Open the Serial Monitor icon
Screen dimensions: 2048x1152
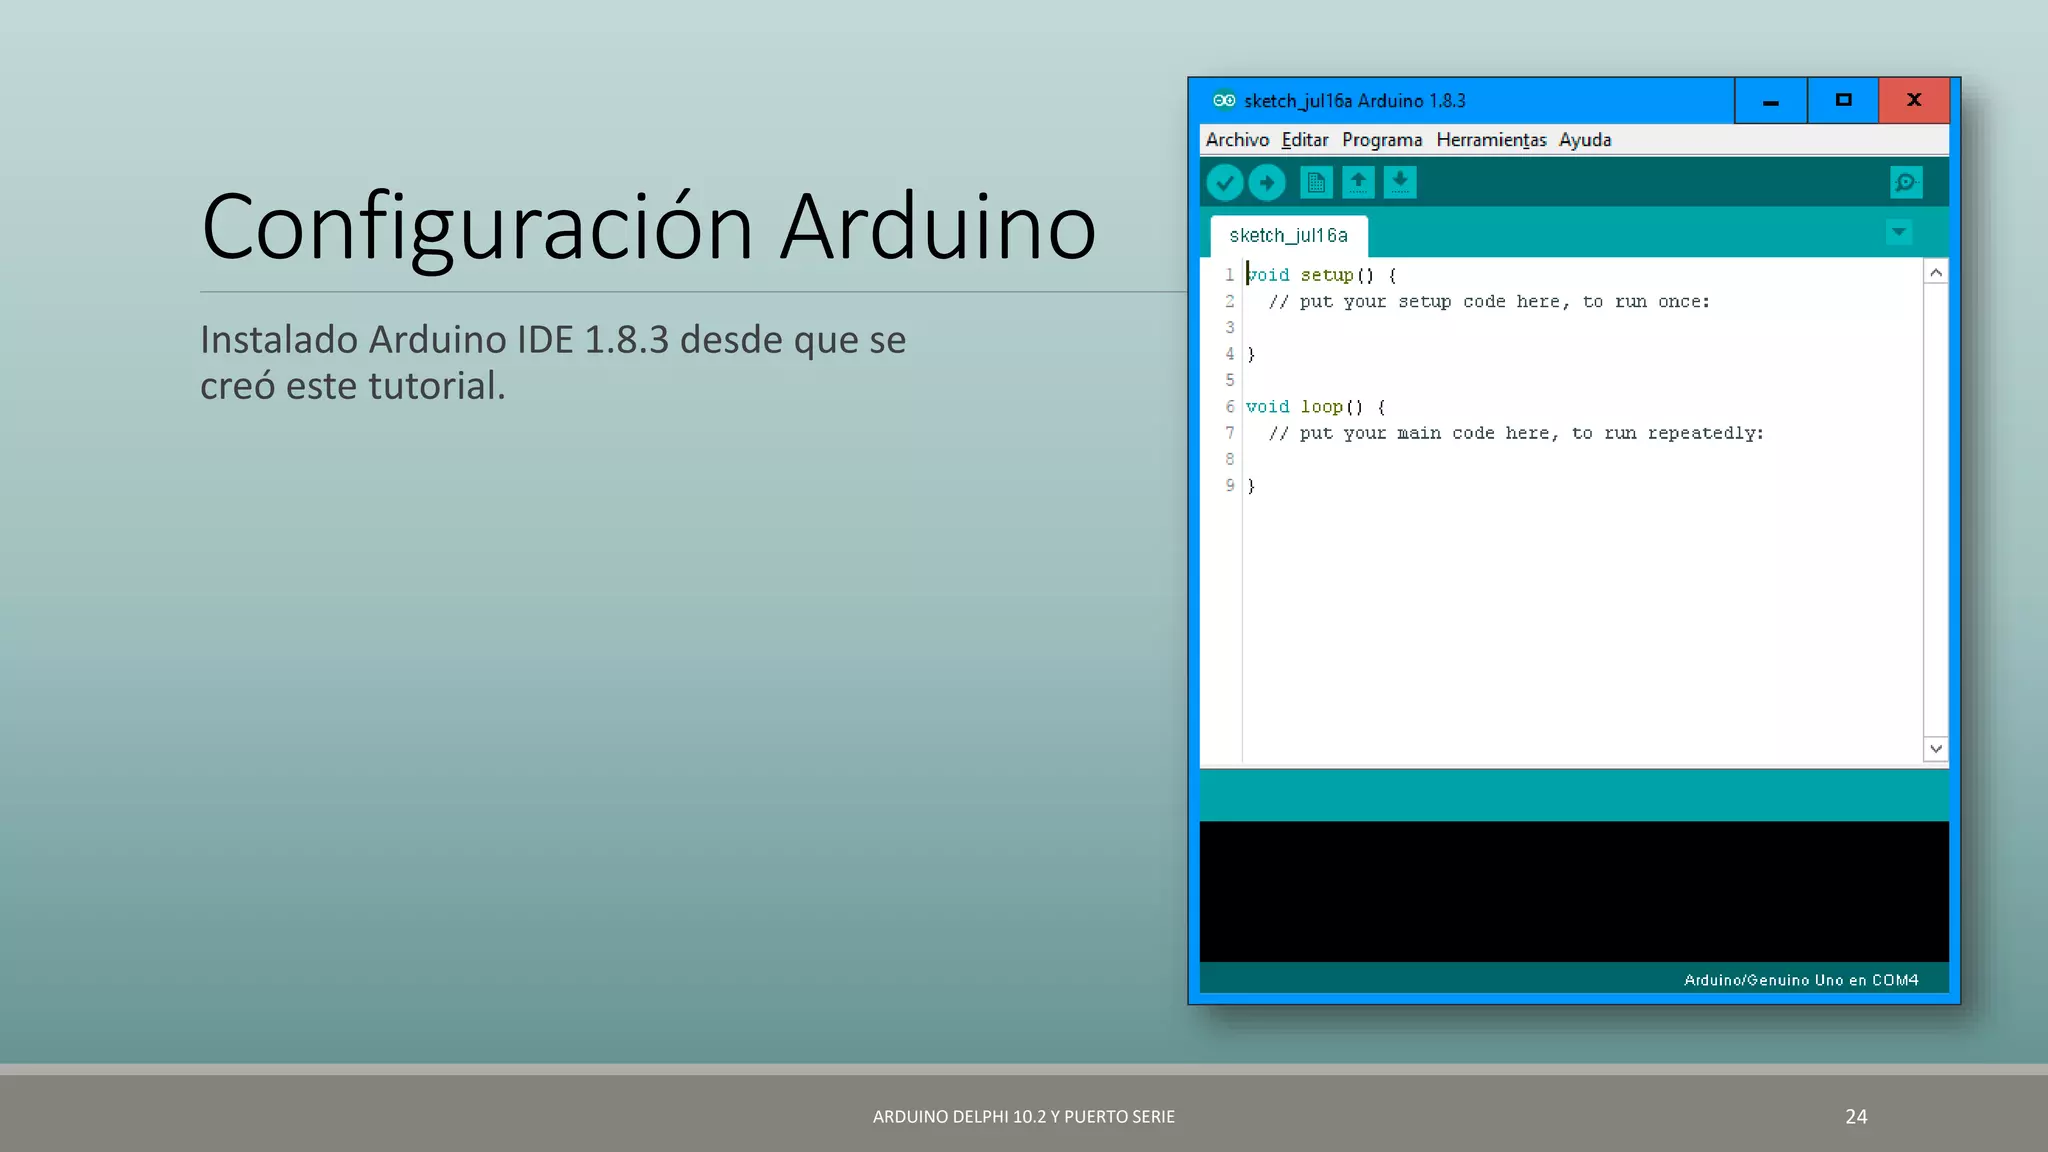click(1906, 182)
